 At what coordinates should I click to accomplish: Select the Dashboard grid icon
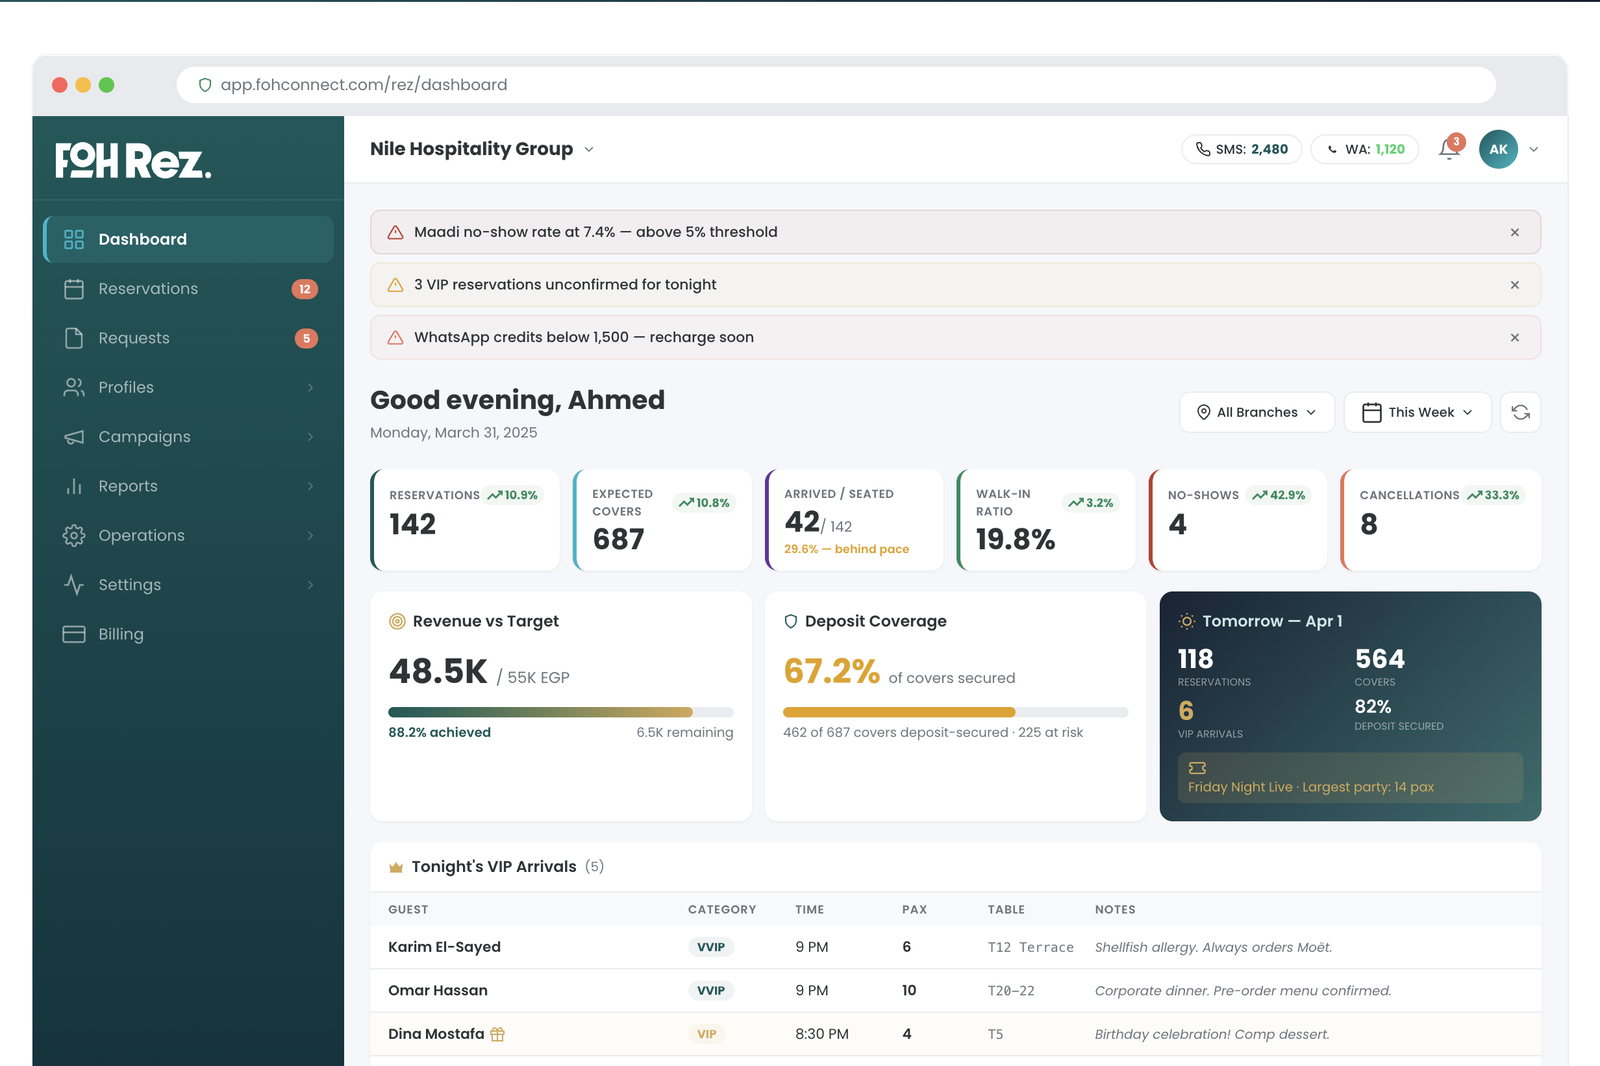point(74,239)
